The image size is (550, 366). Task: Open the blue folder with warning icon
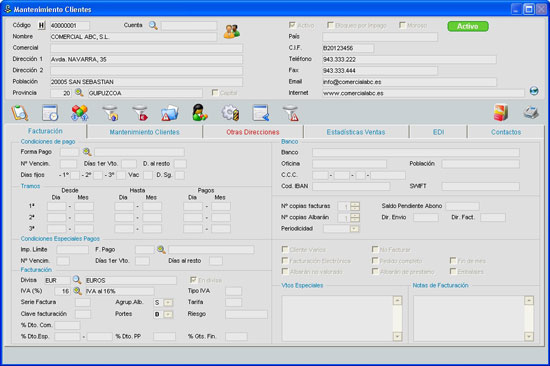[170, 113]
